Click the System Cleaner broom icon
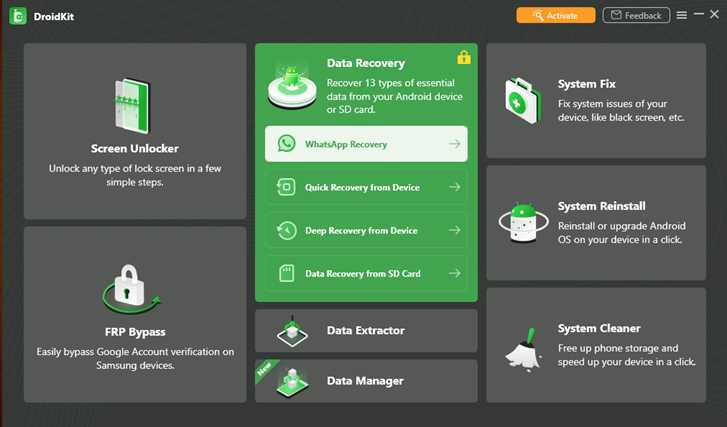 pyautogui.click(x=524, y=350)
